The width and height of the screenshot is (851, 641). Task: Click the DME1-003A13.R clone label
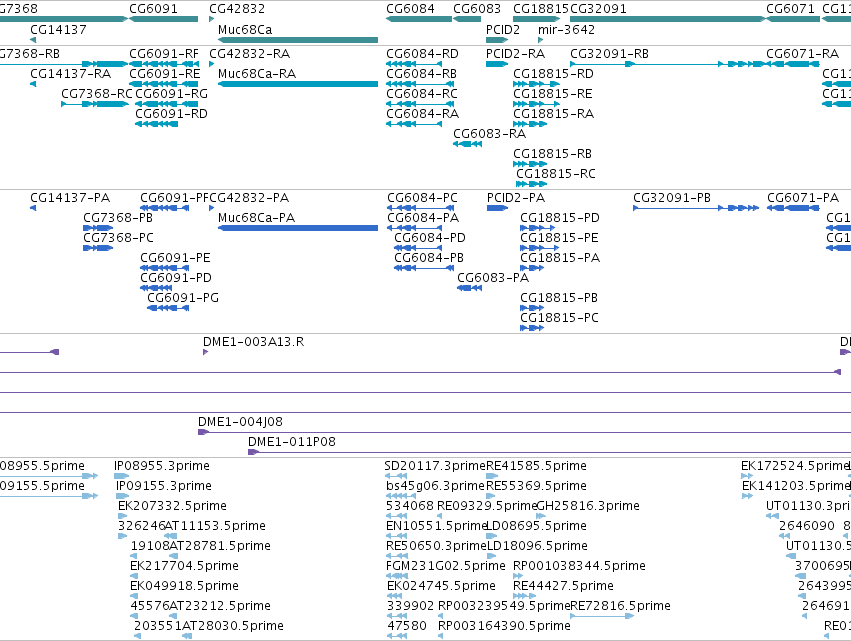(253, 342)
